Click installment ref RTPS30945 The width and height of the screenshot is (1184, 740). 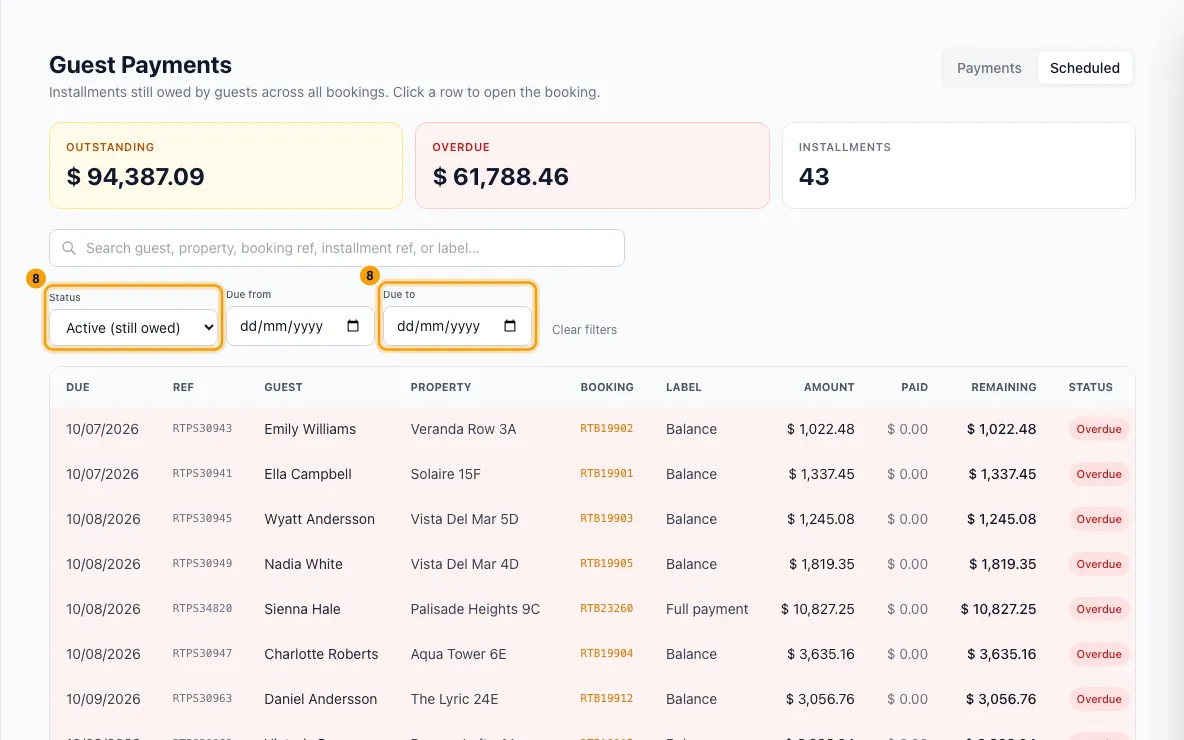pyautogui.click(x=202, y=519)
